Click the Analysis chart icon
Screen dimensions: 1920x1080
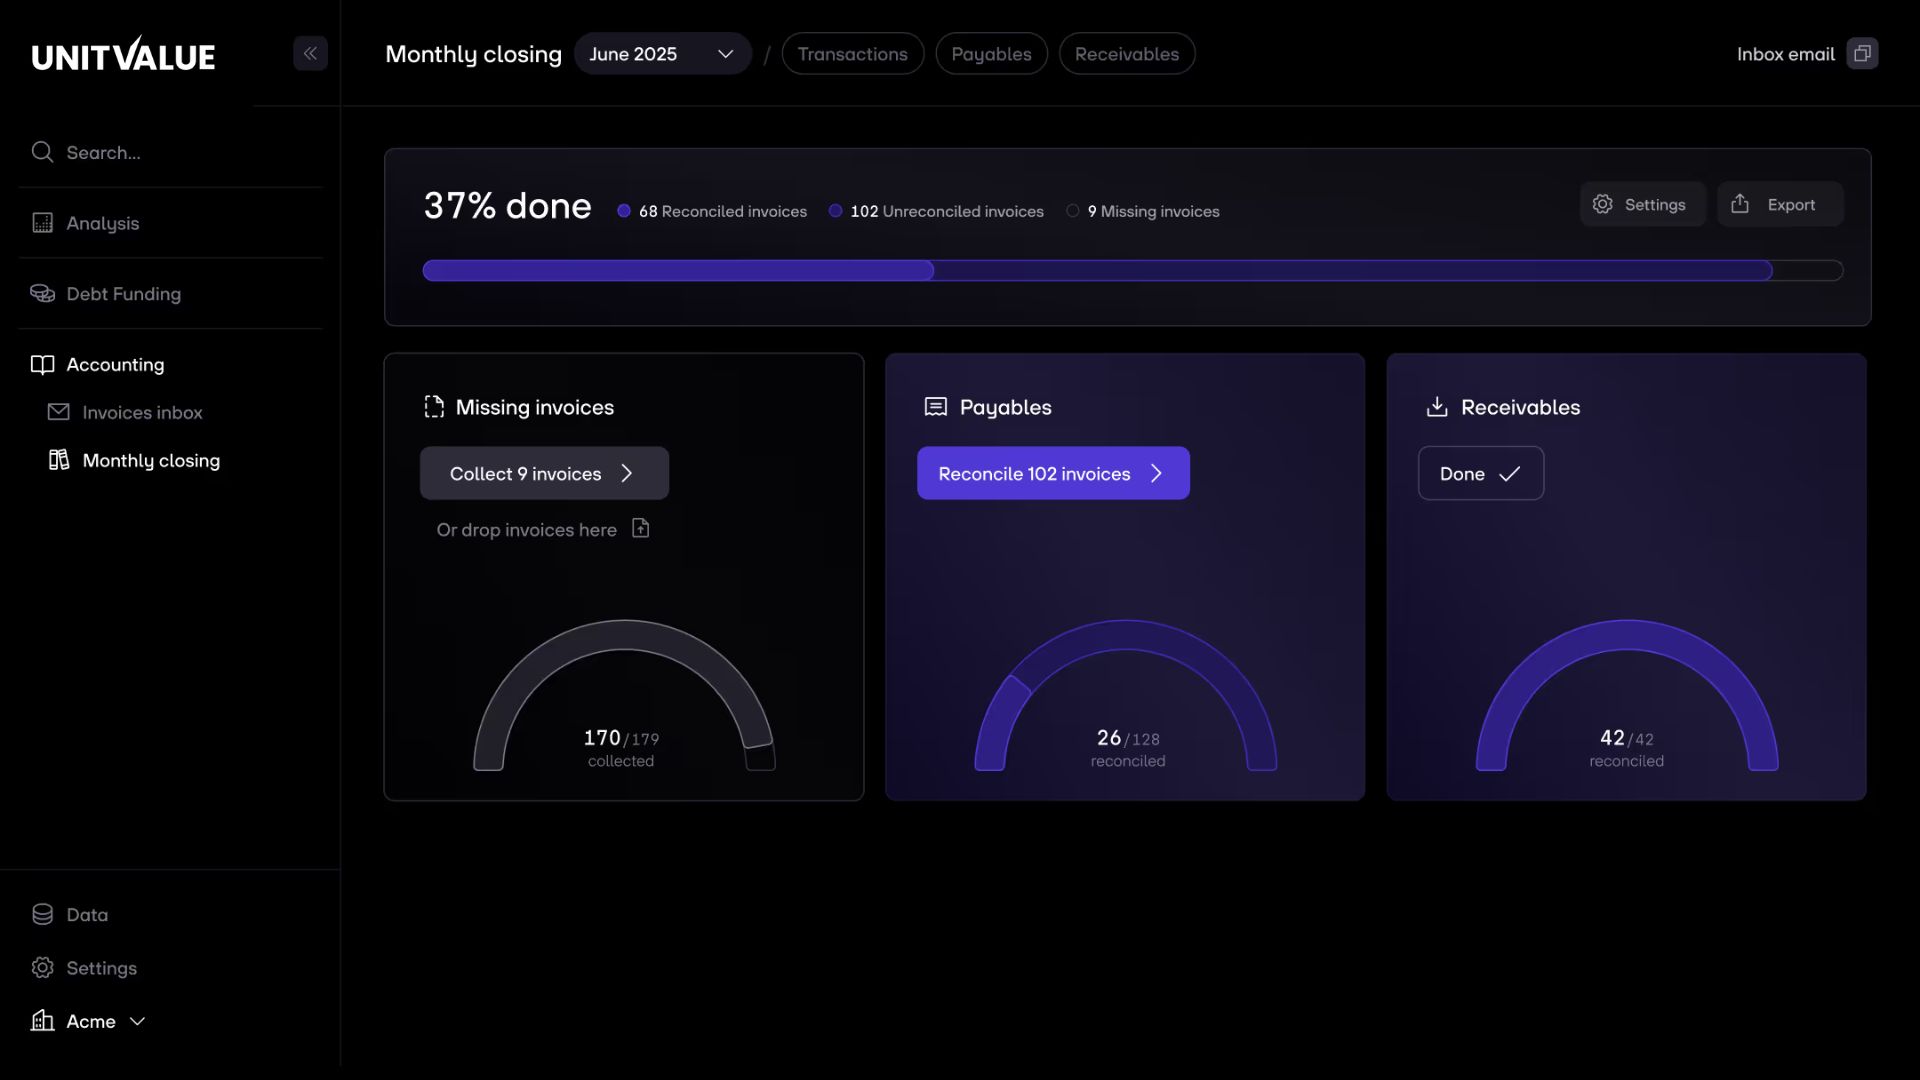point(42,223)
